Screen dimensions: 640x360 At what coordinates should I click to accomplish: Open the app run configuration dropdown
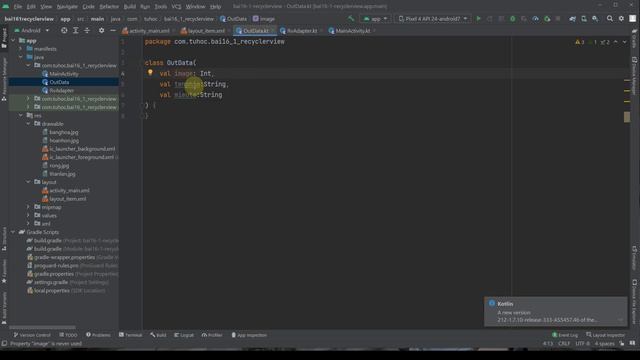pos(376,19)
